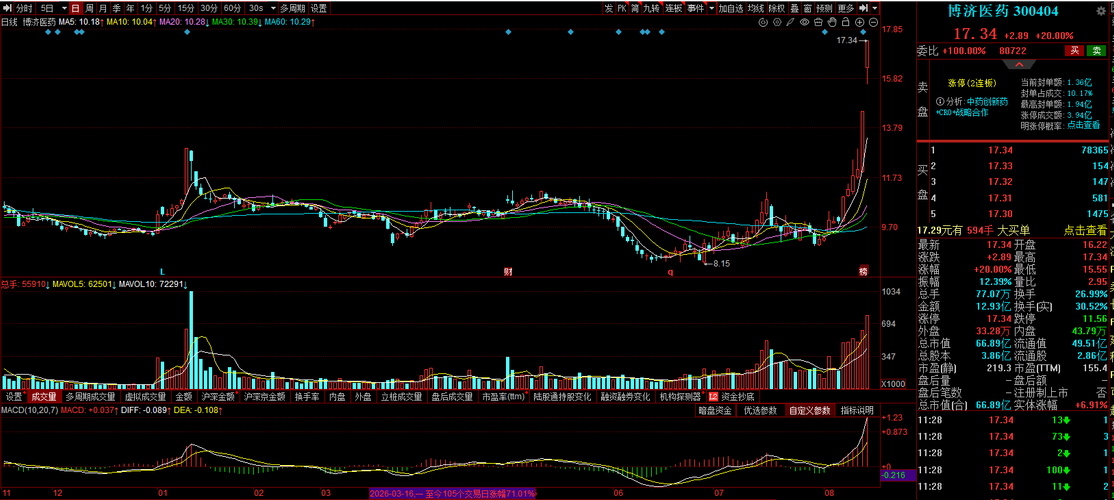The width and height of the screenshot is (1114, 500).
Task: Open the dropdown arrow next to 事件
Action: (710, 9)
